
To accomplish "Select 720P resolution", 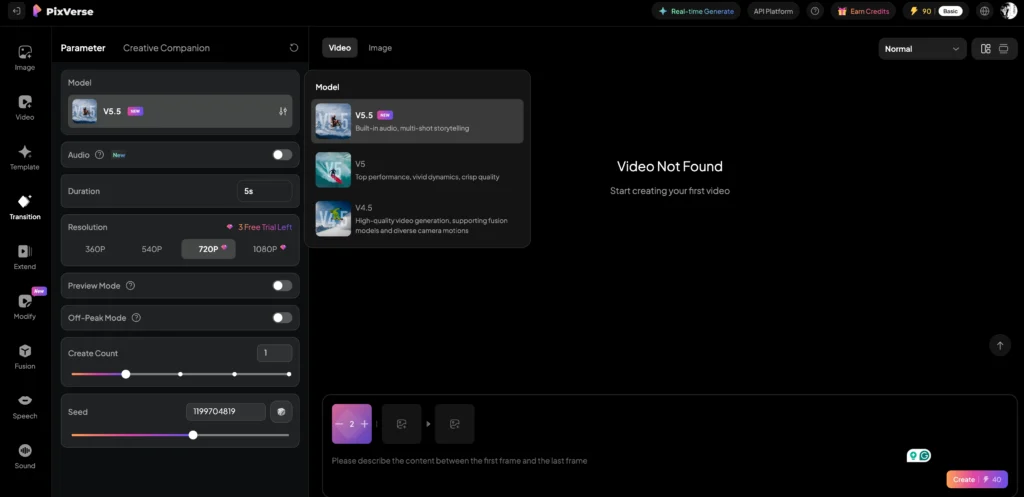I will (208, 249).
